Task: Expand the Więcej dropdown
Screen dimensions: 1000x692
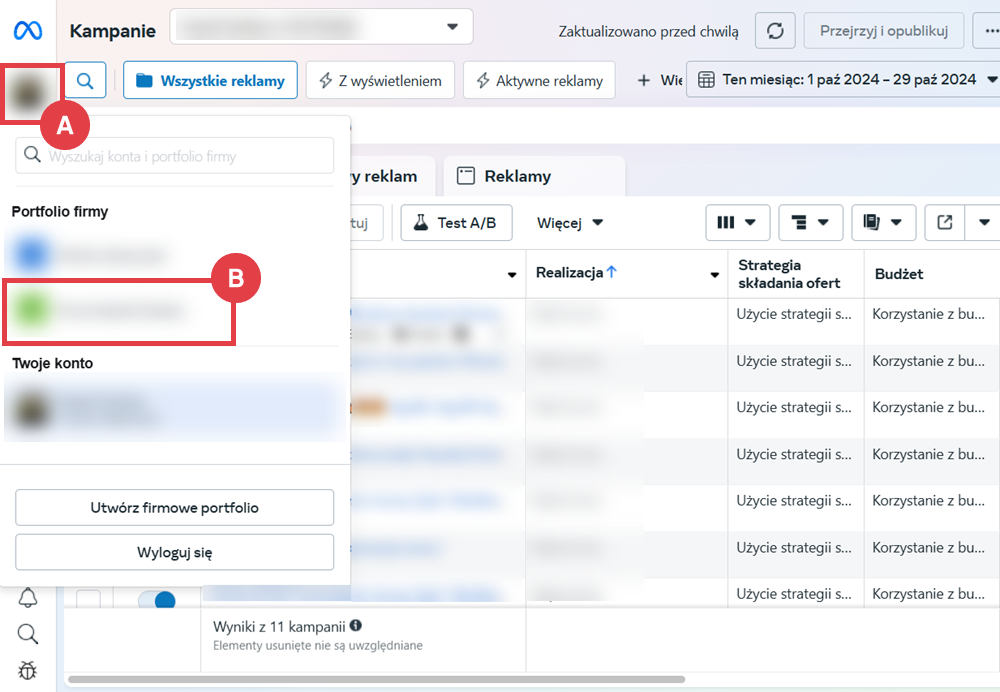Action: (570, 223)
